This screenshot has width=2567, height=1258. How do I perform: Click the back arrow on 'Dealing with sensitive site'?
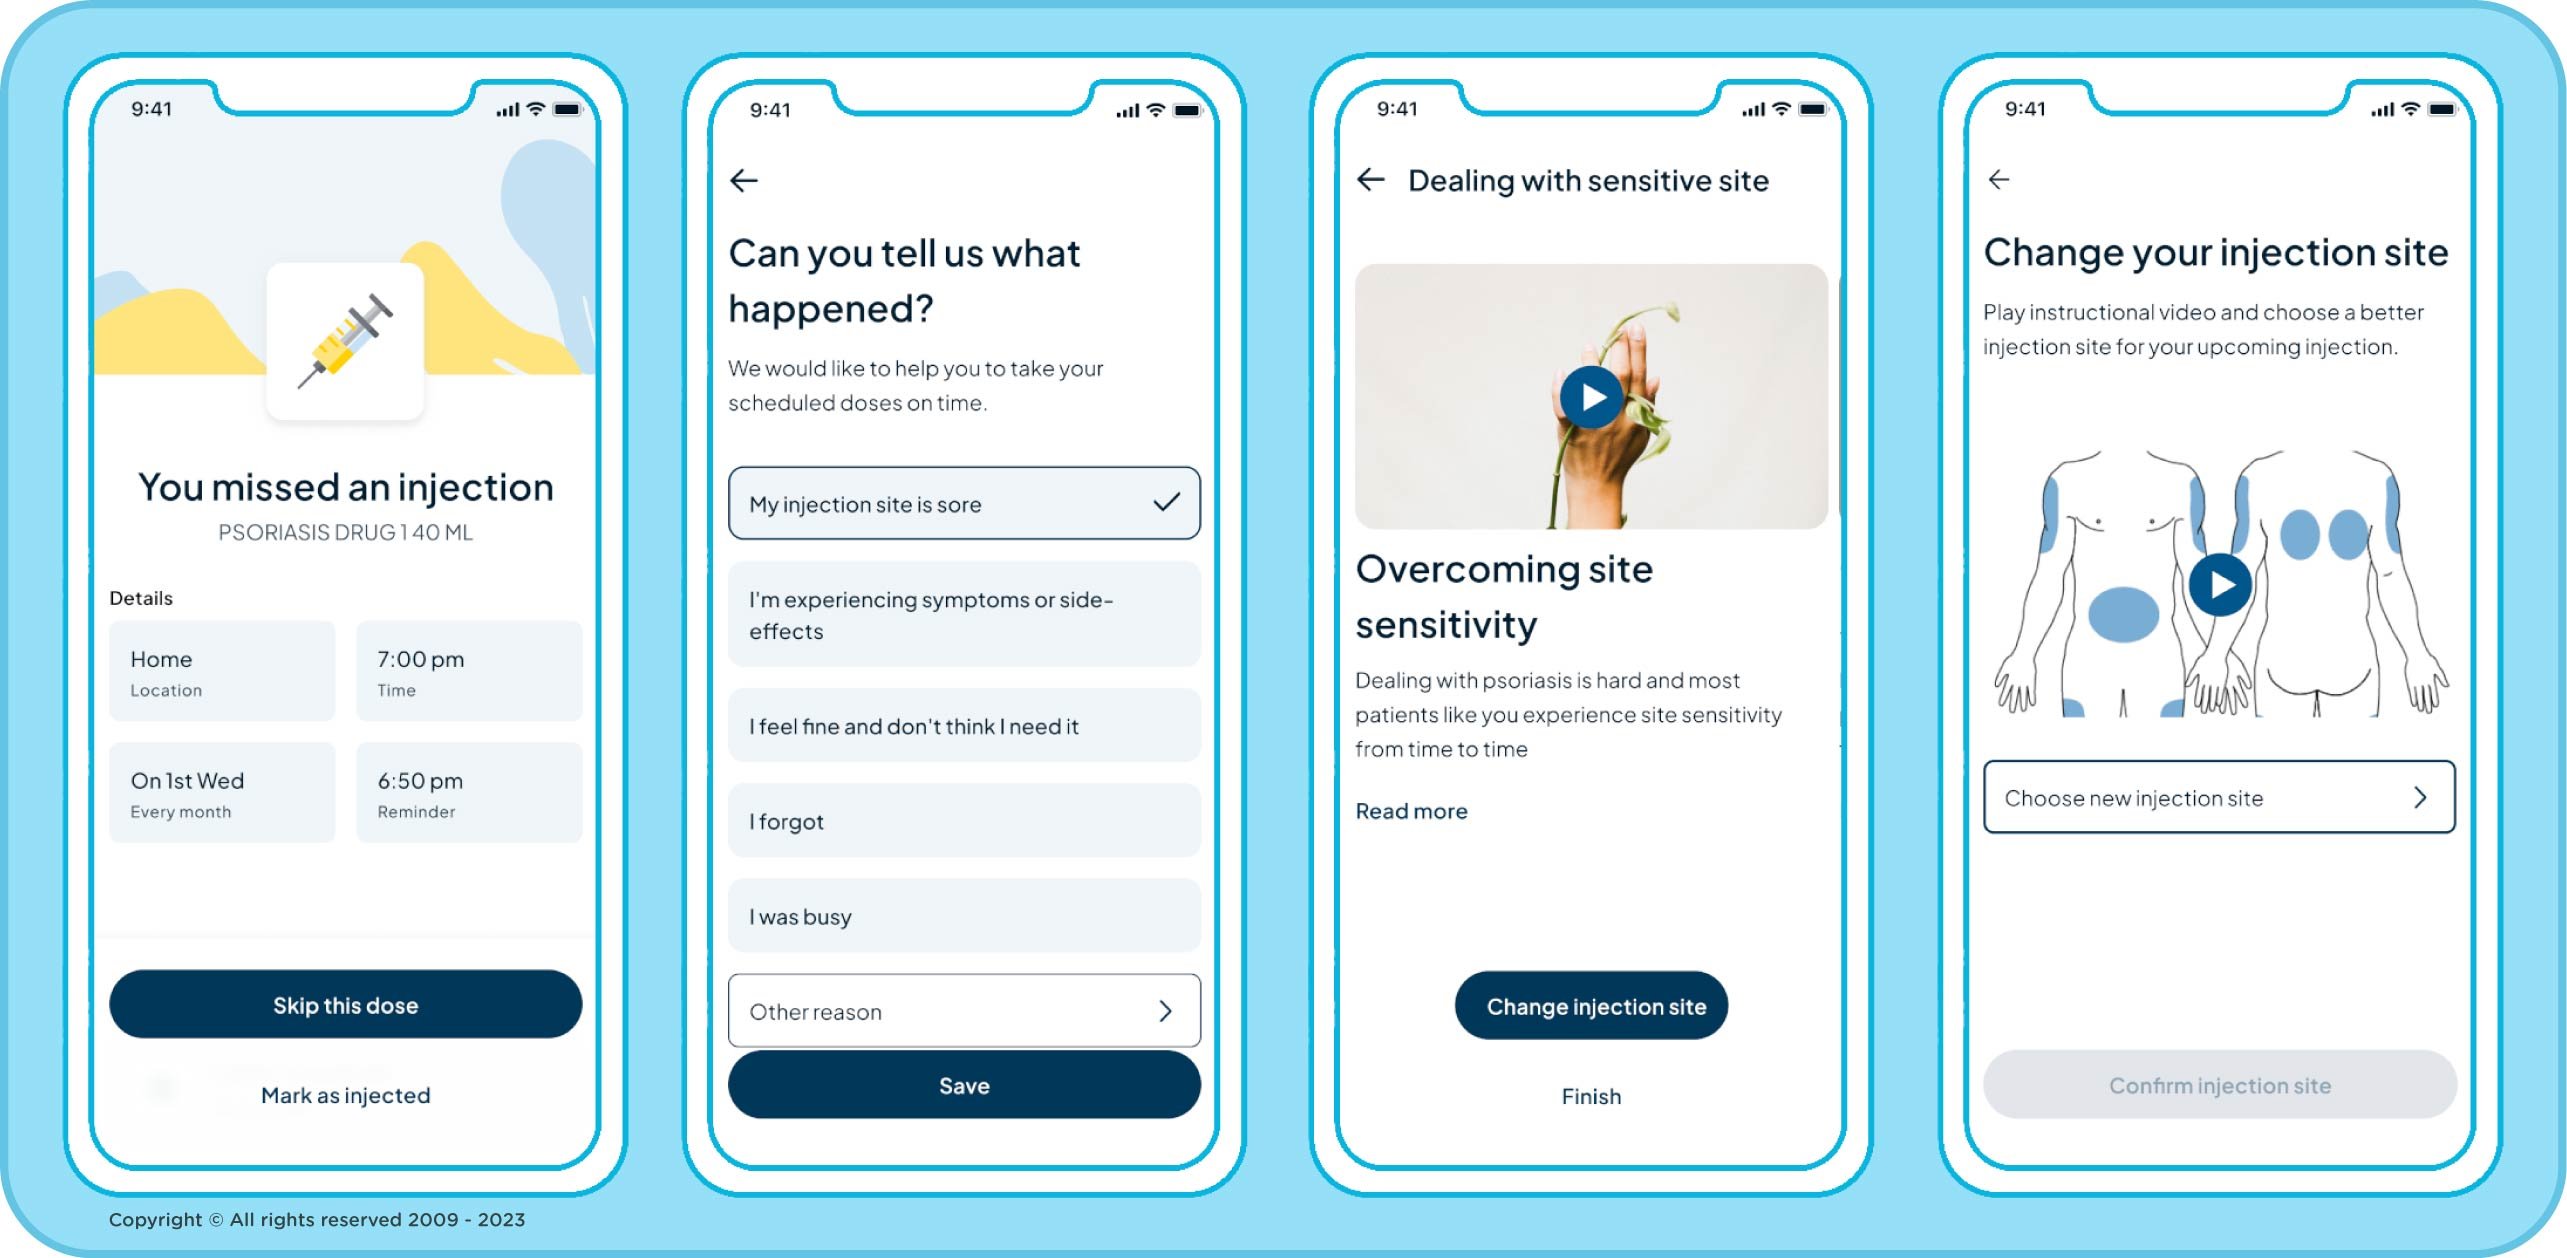tap(1375, 180)
